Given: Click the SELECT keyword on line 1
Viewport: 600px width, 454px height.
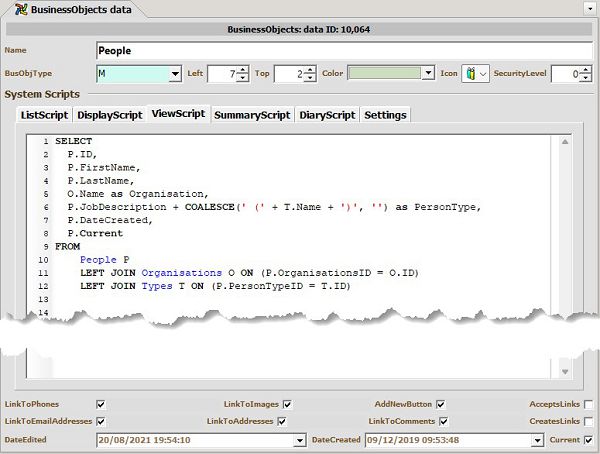Looking at the screenshot, I should 73,141.
